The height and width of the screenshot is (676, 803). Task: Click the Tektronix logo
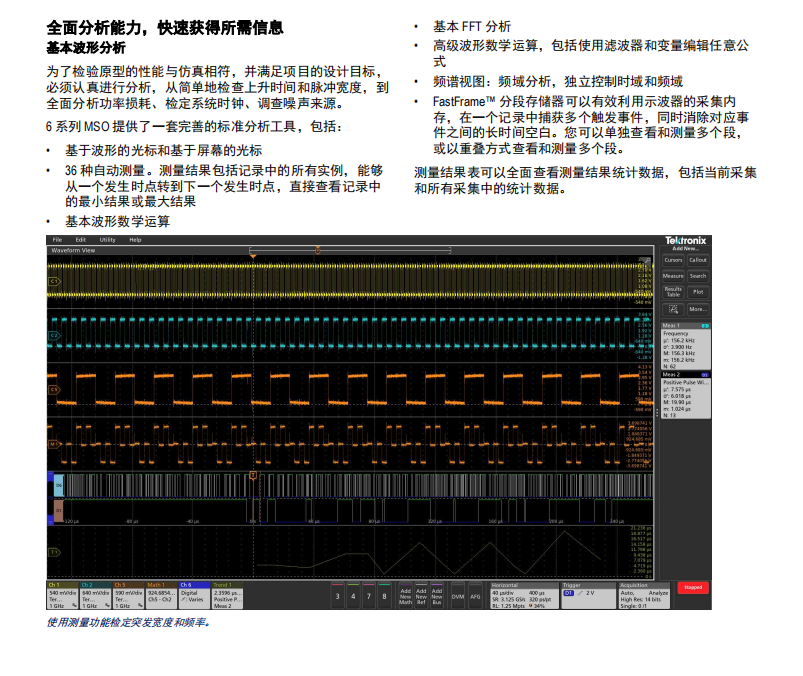click(685, 240)
